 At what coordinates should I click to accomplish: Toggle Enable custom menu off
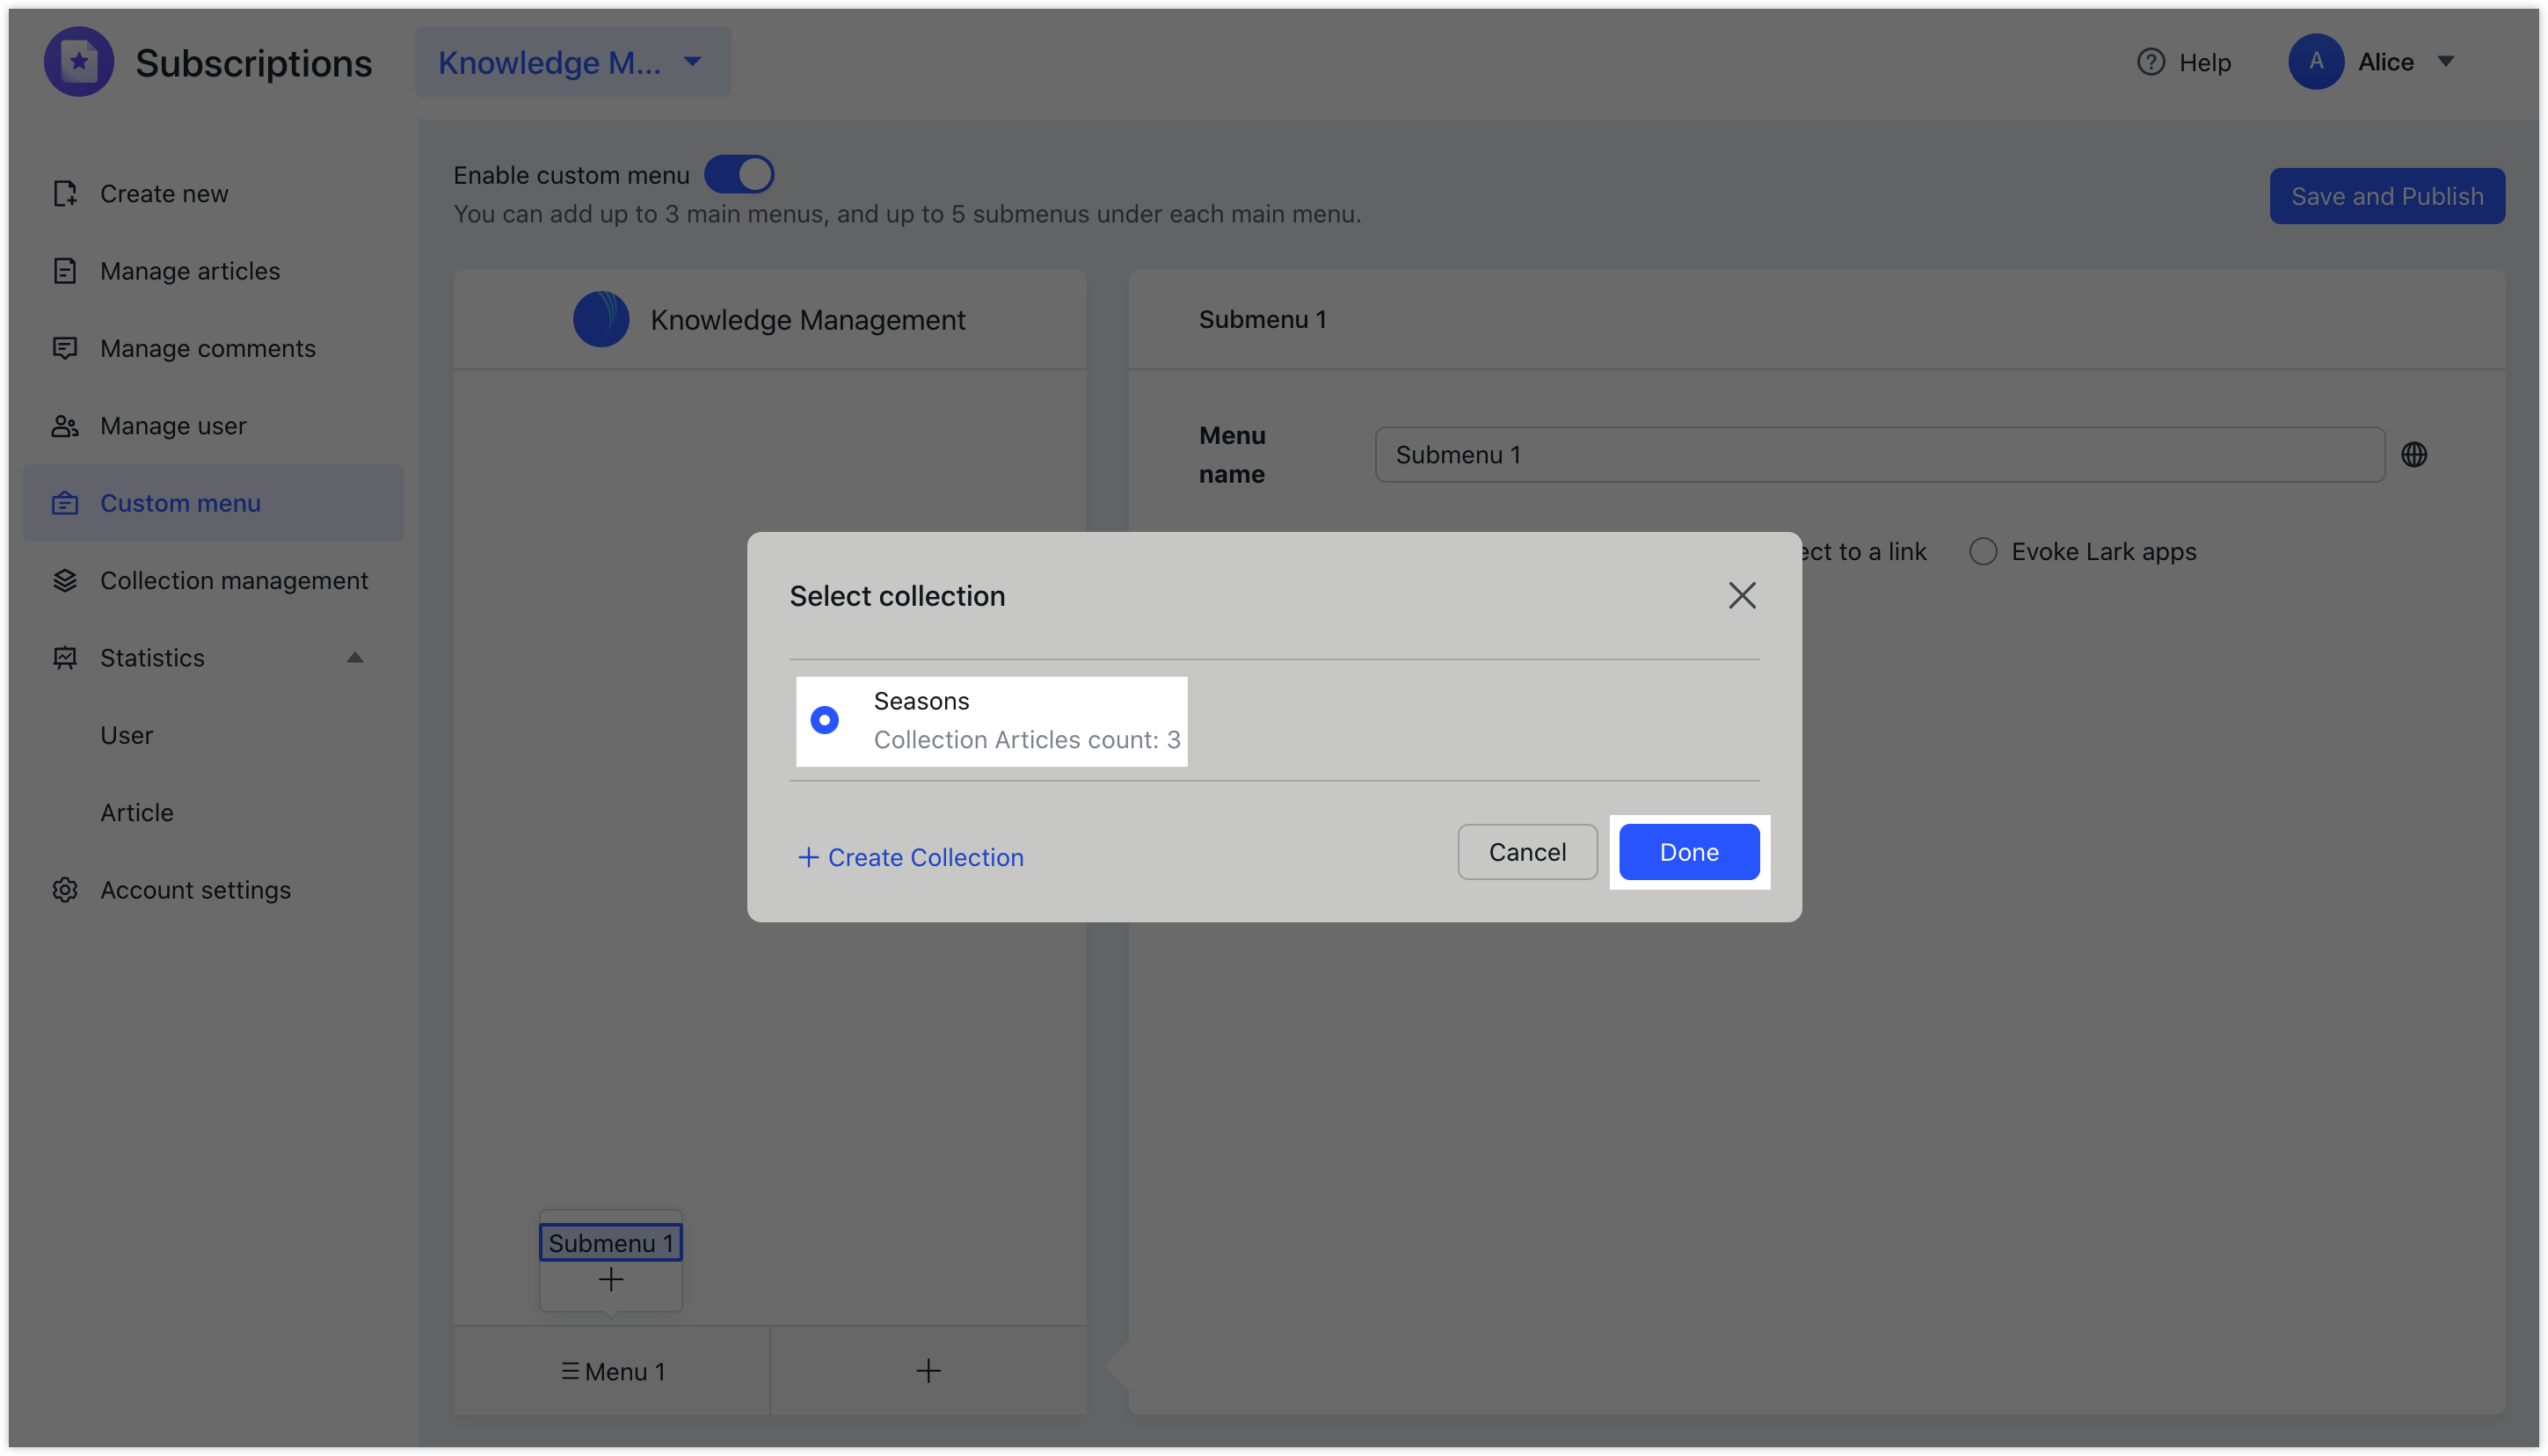pyautogui.click(x=739, y=173)
